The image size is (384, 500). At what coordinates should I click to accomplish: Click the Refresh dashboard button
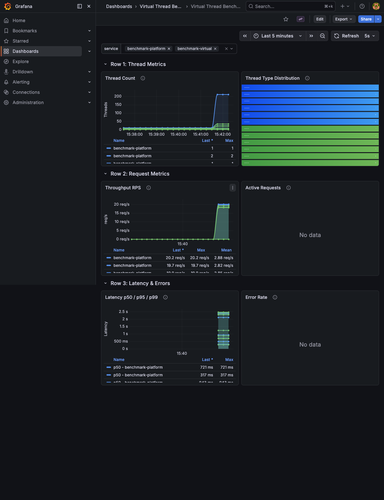pos(346,36)
